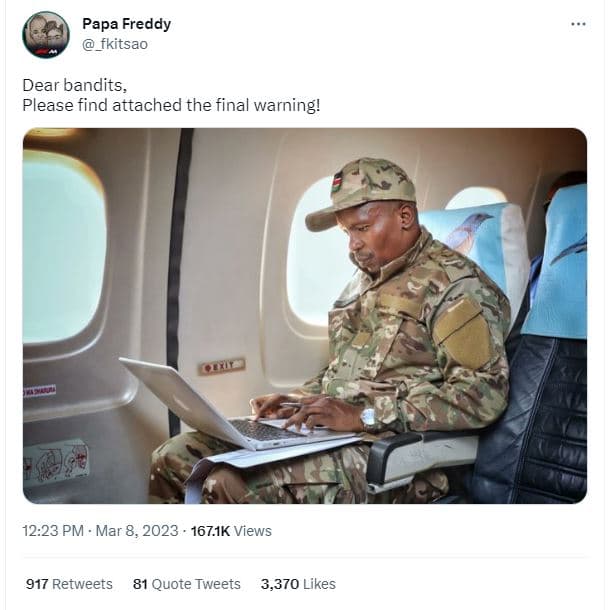This screenshot has width=614, height=610.
Task: Open the attached soldier photo
Action: (304, 315)
